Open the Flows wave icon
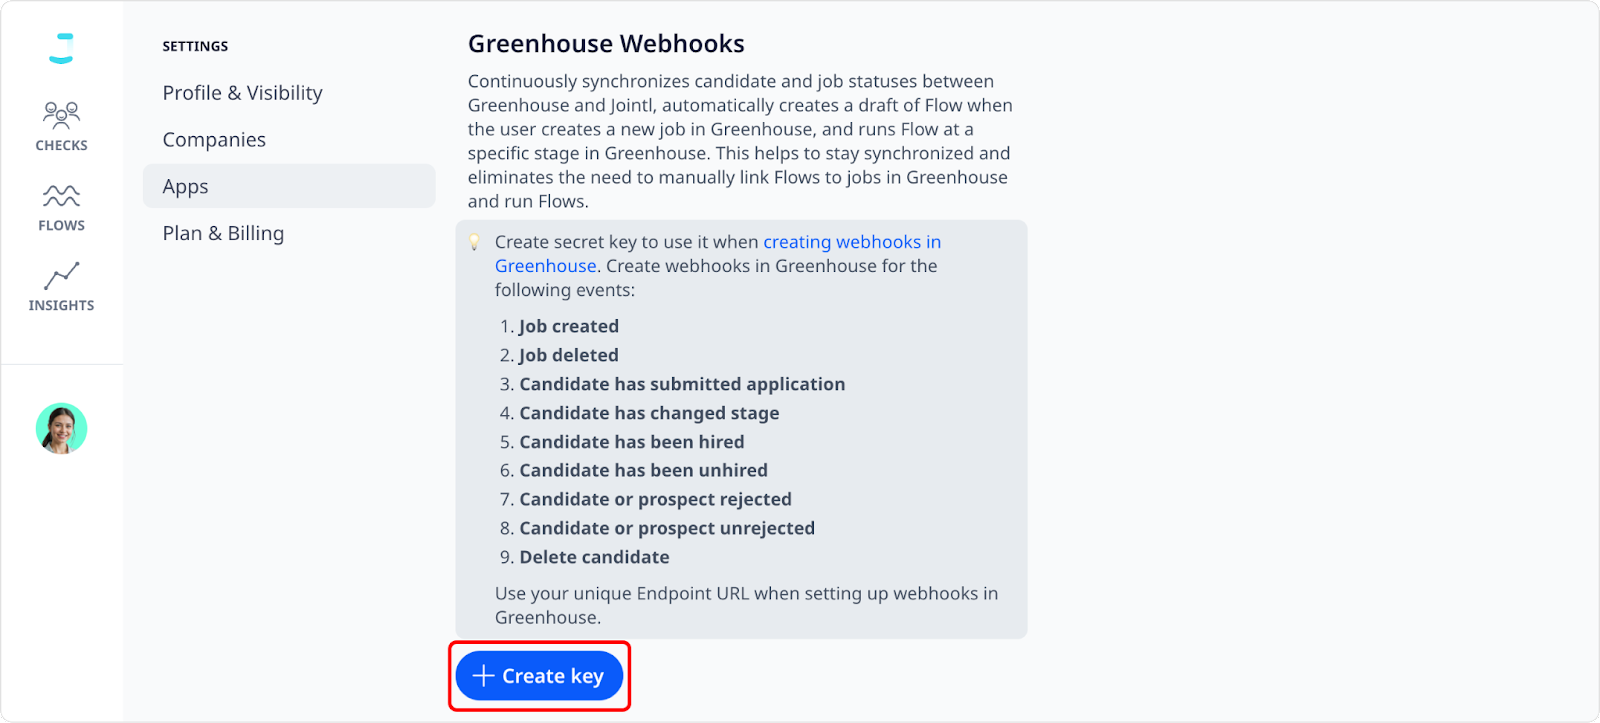The width and height of the screenshot is (1600, 723). tap(61, 195)
